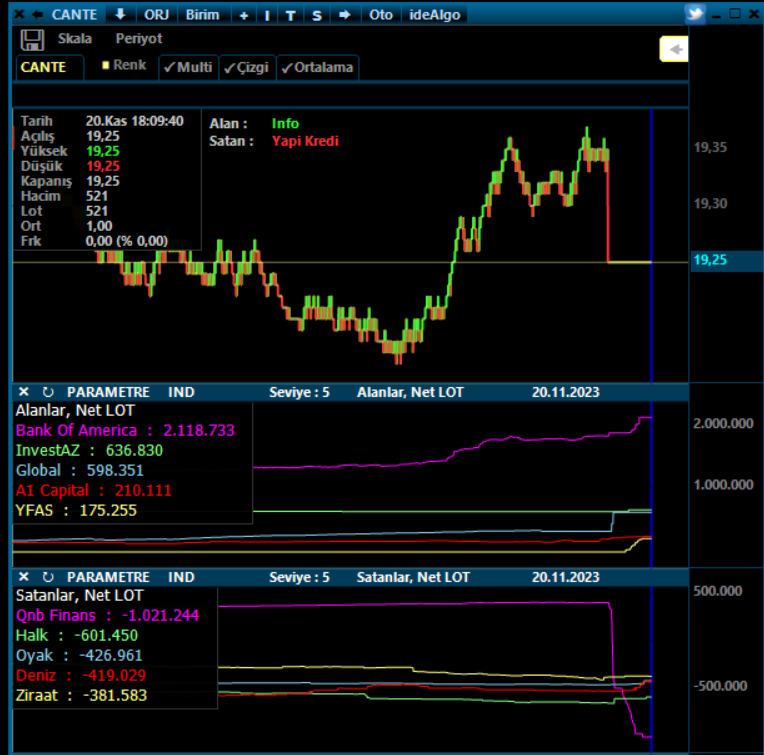Close the Alanlar Net LOT indicator panel
Screen dimensions: 764x755
click(x=23, y=392)
